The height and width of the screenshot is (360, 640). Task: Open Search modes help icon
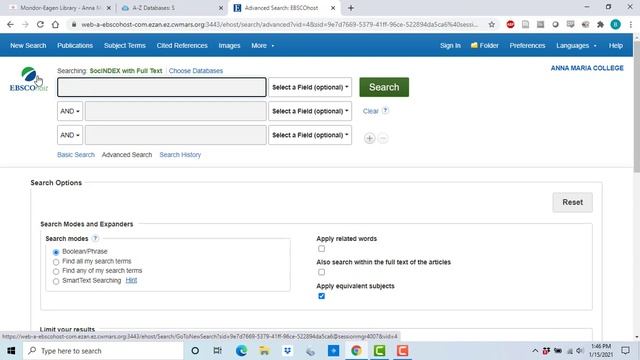click(95, 238)
